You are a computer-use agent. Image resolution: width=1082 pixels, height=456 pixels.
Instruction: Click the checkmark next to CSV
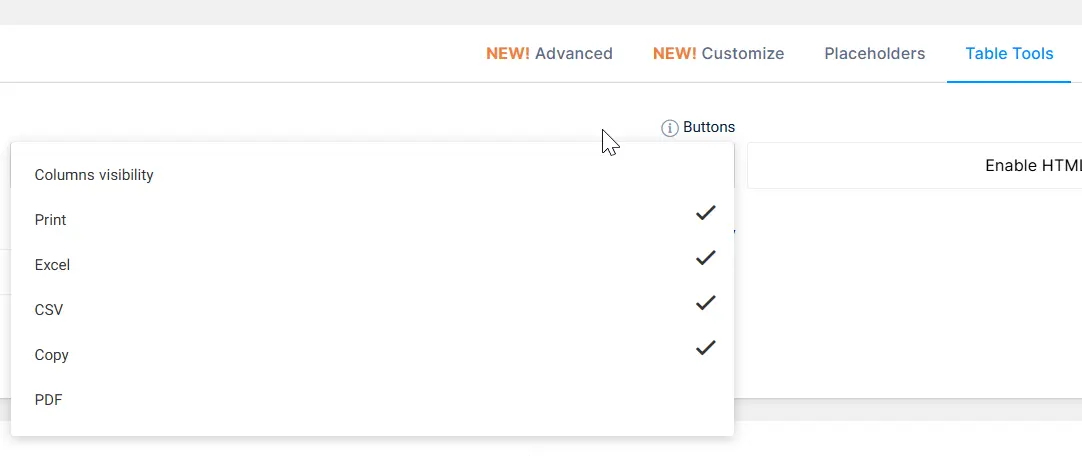coord(705,303)
